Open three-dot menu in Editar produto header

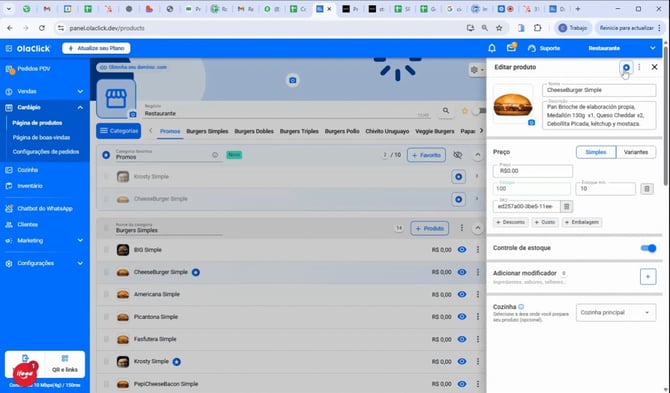click(639, 67)
